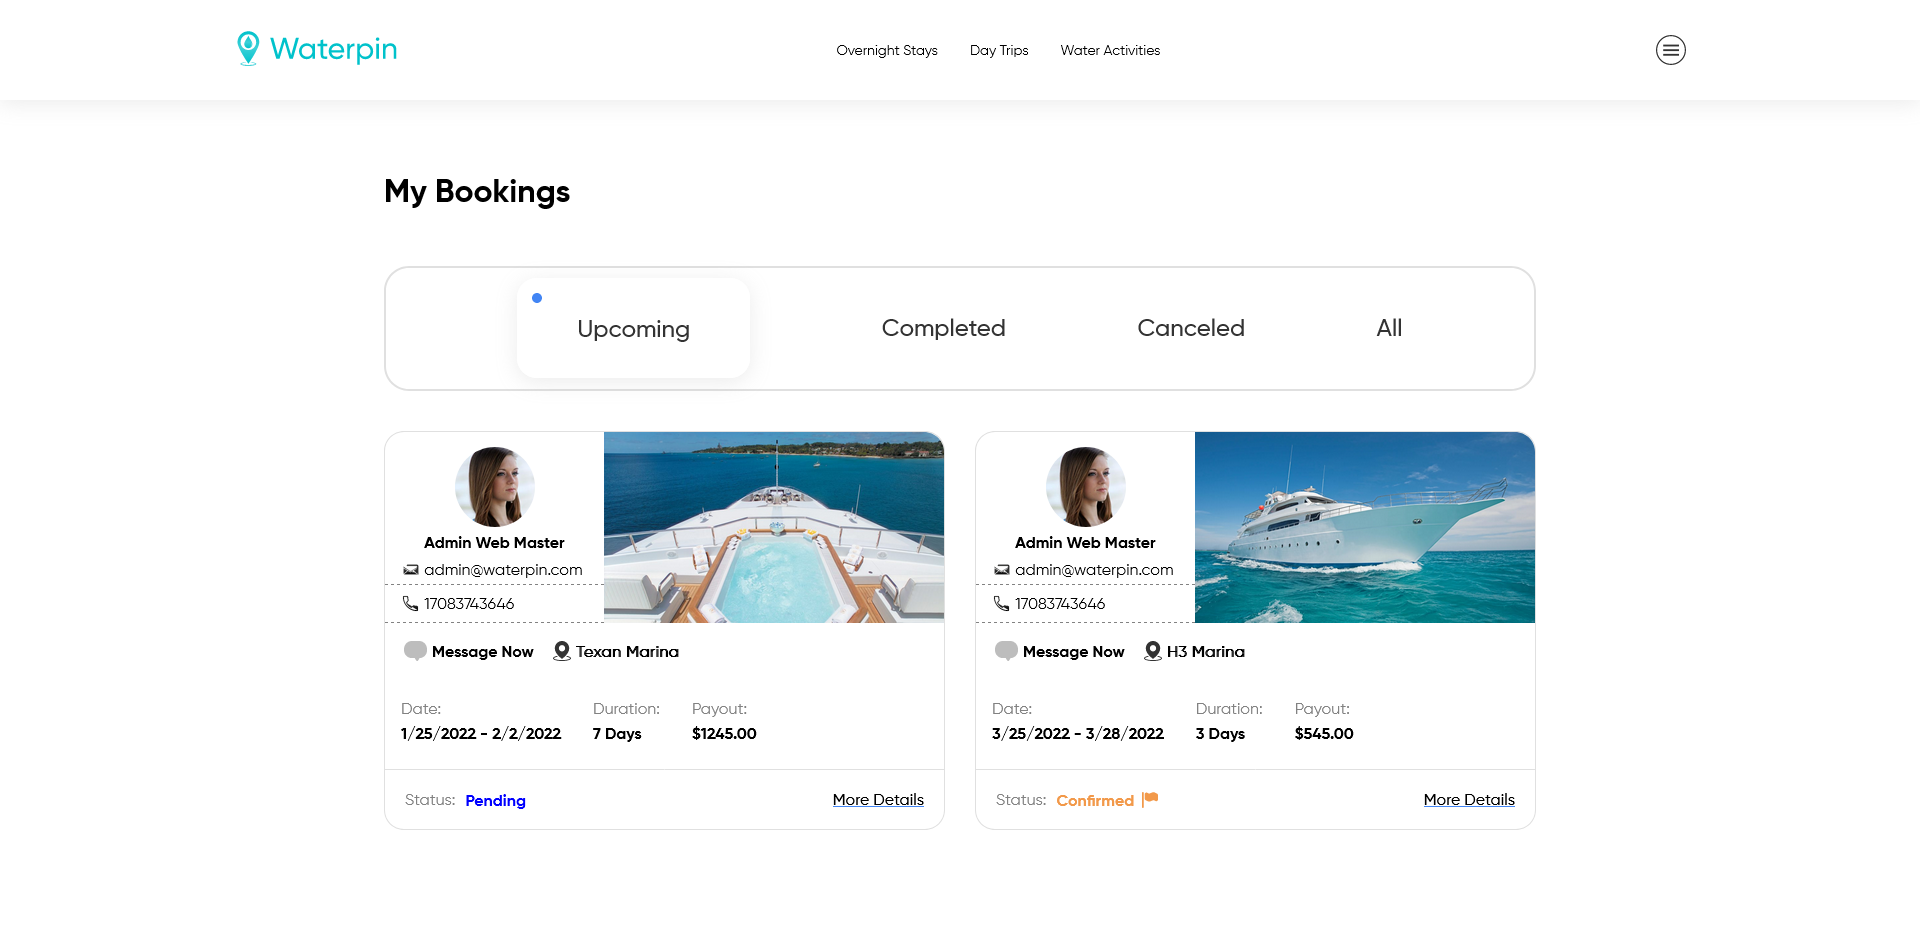
Task: Show All bookings tab
Action: (1388, 328)
